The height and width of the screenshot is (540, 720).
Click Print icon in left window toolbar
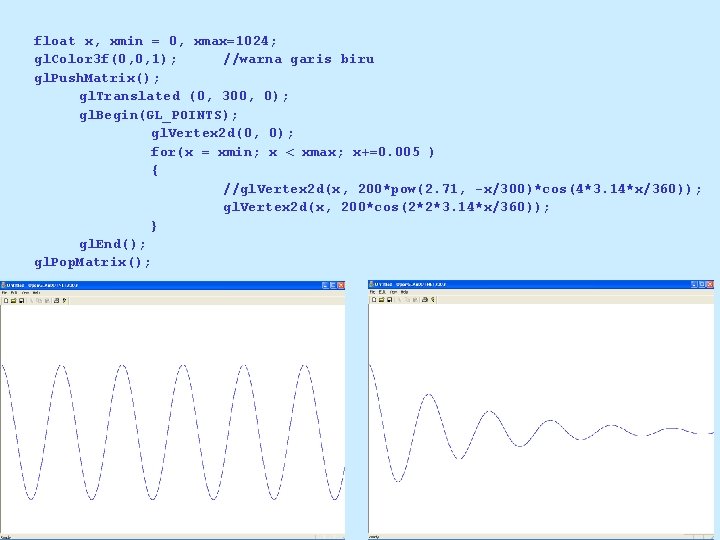(56, 301)
